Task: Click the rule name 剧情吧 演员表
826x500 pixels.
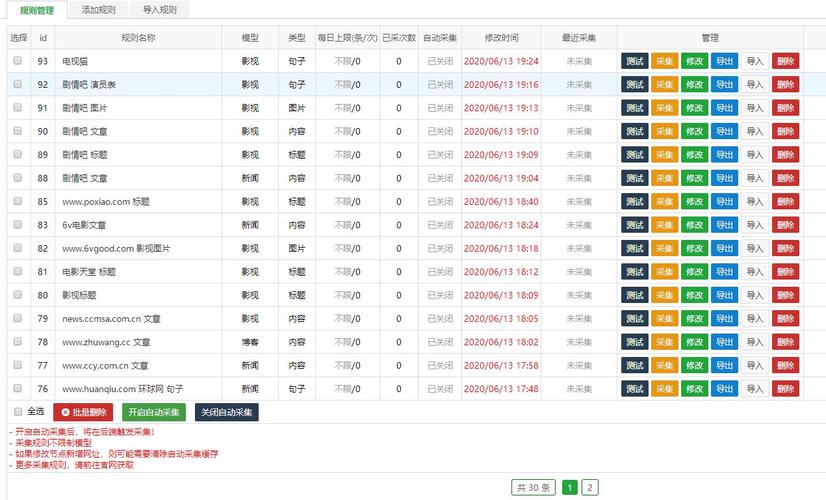Action: 88,84
